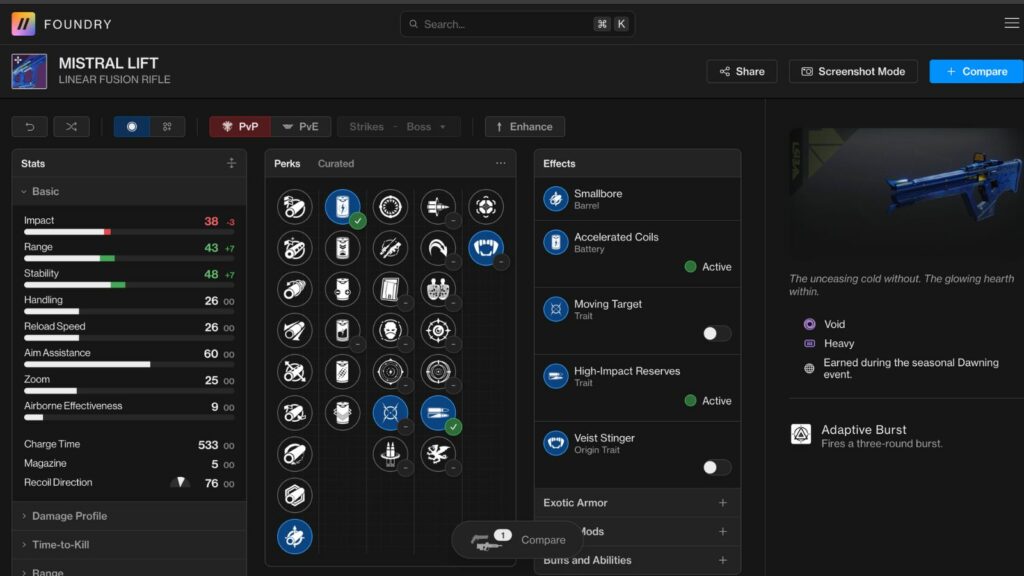Select the twin walkie-talkie perk icon

(x=438, y=289)
